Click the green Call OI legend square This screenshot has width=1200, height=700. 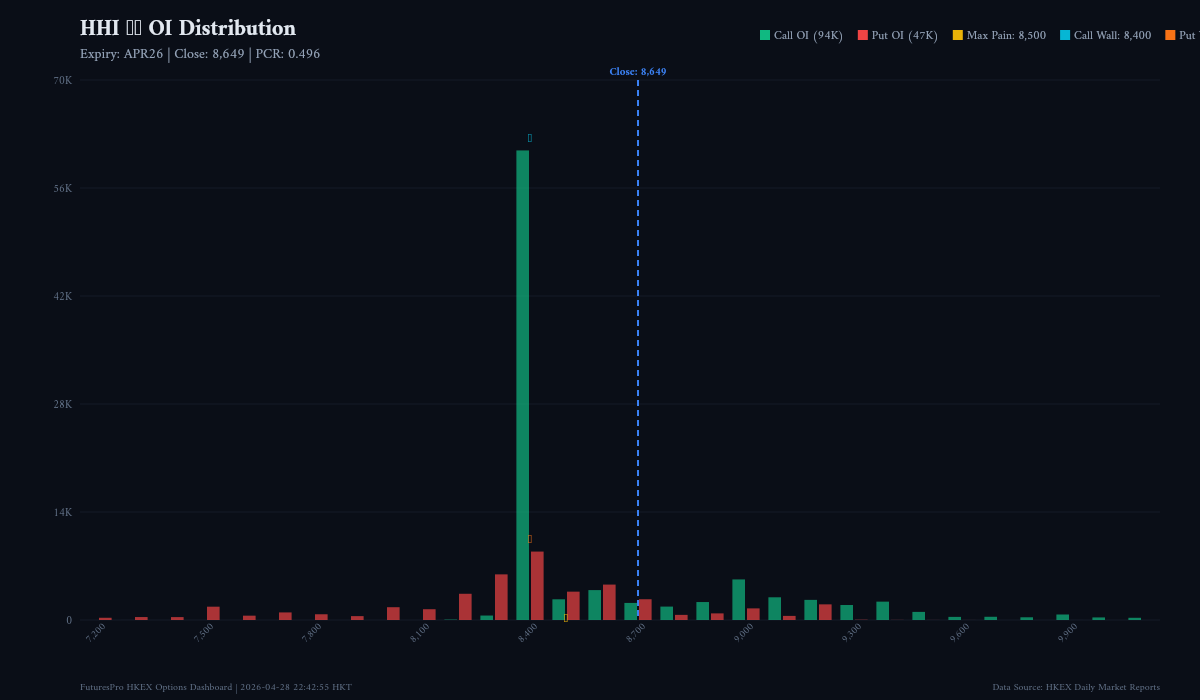765,35
